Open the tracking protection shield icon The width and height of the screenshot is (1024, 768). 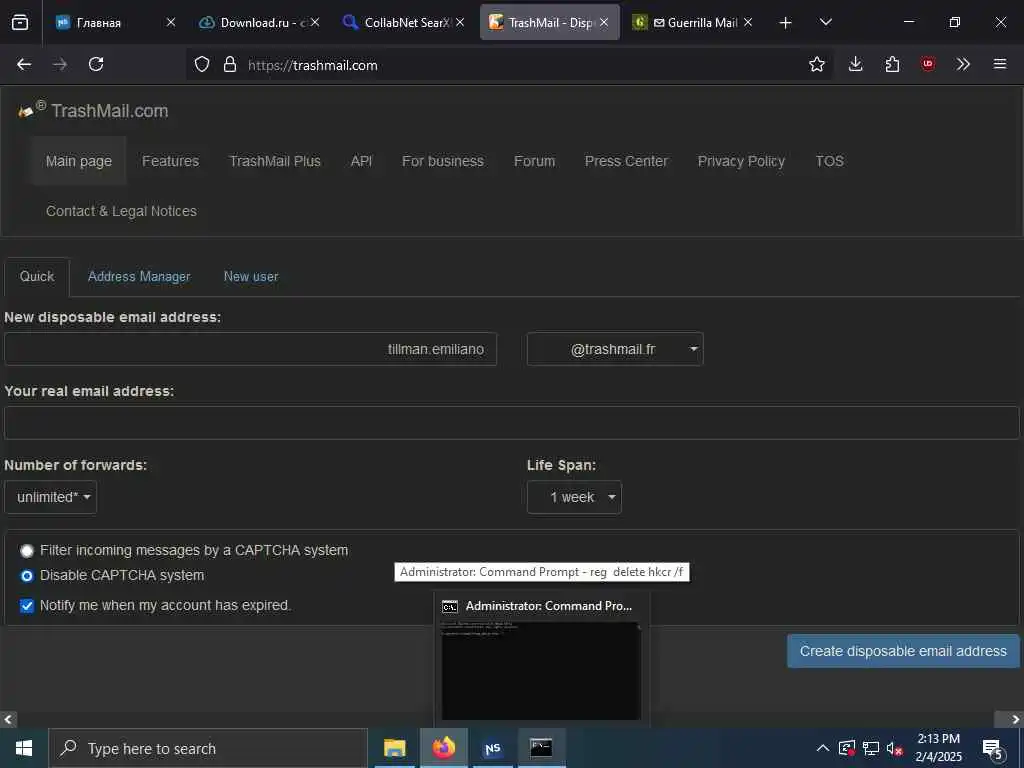(x=202, y=65)
